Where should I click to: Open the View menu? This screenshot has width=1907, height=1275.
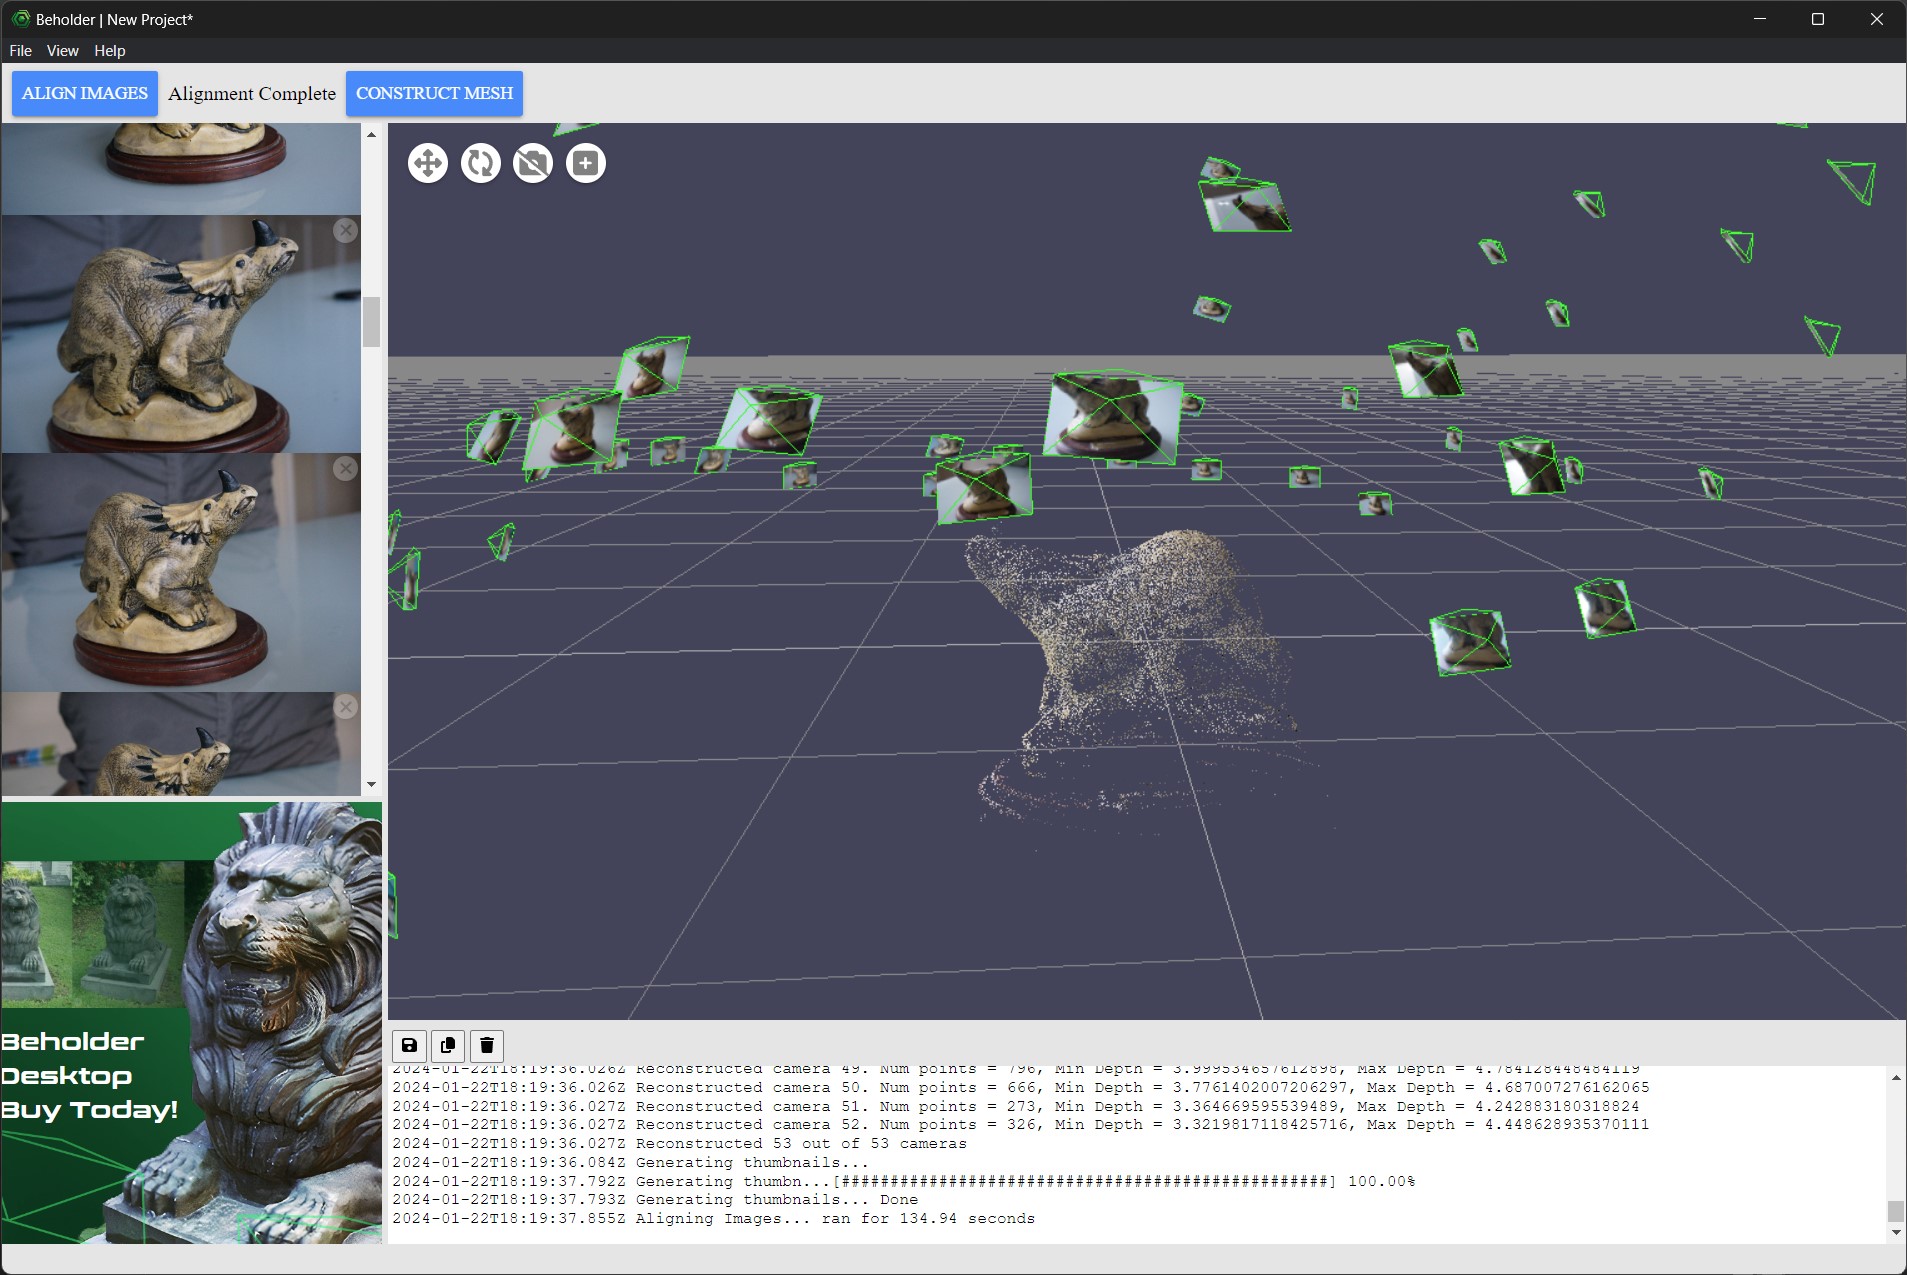62,51
